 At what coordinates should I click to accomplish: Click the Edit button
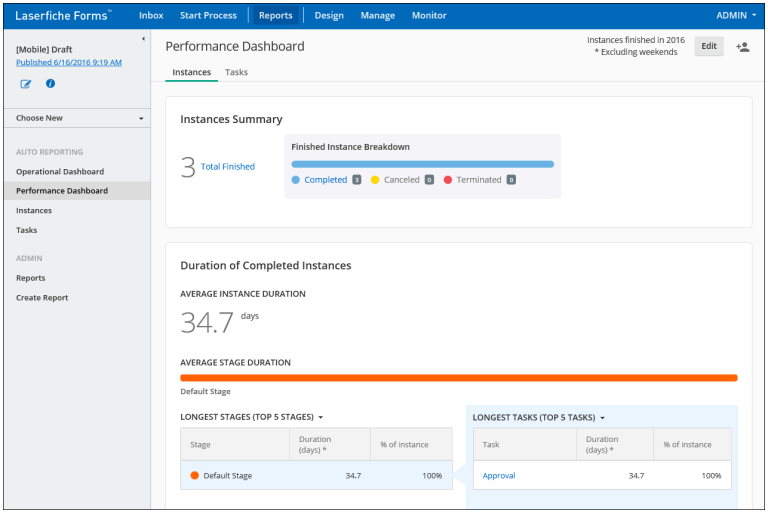click(x=709, y=46)
